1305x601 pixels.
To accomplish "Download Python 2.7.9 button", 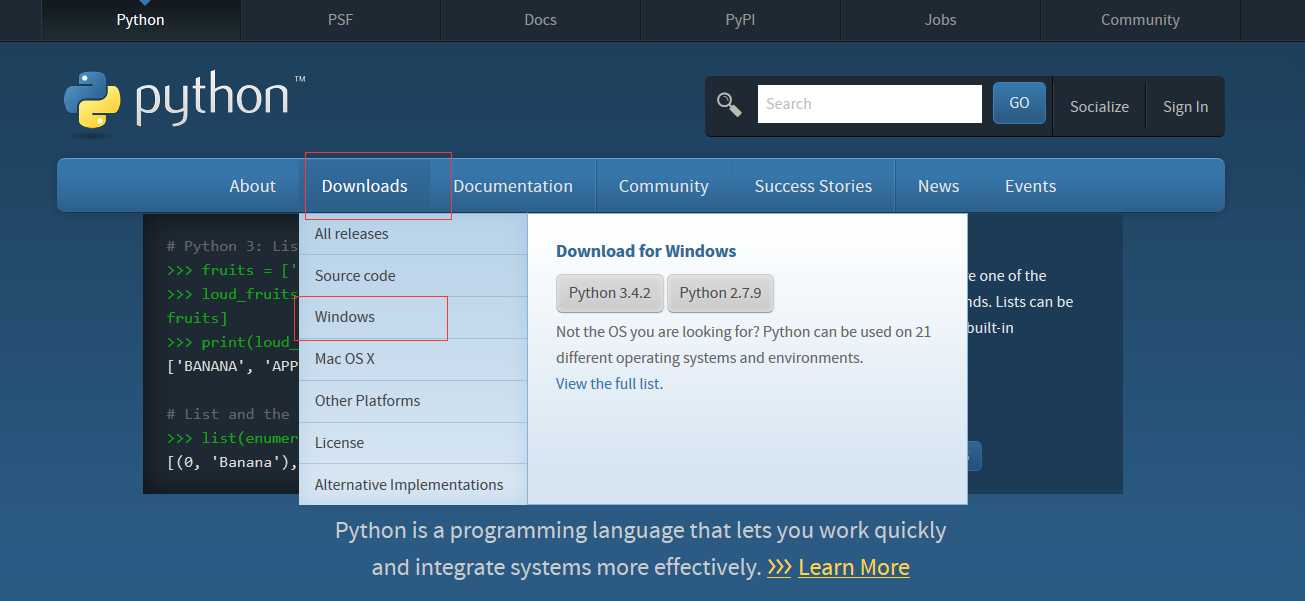I will (720, 293).
